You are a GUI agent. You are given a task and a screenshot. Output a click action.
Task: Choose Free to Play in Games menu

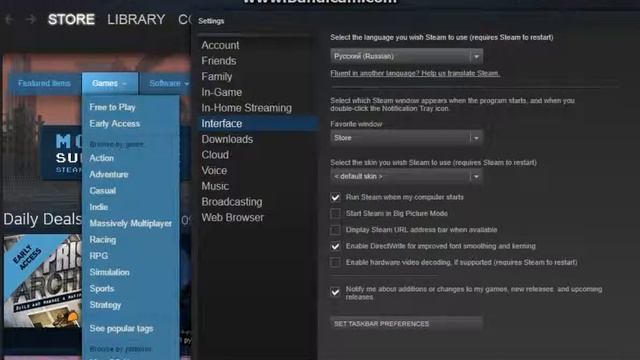(x=112, y=107)
